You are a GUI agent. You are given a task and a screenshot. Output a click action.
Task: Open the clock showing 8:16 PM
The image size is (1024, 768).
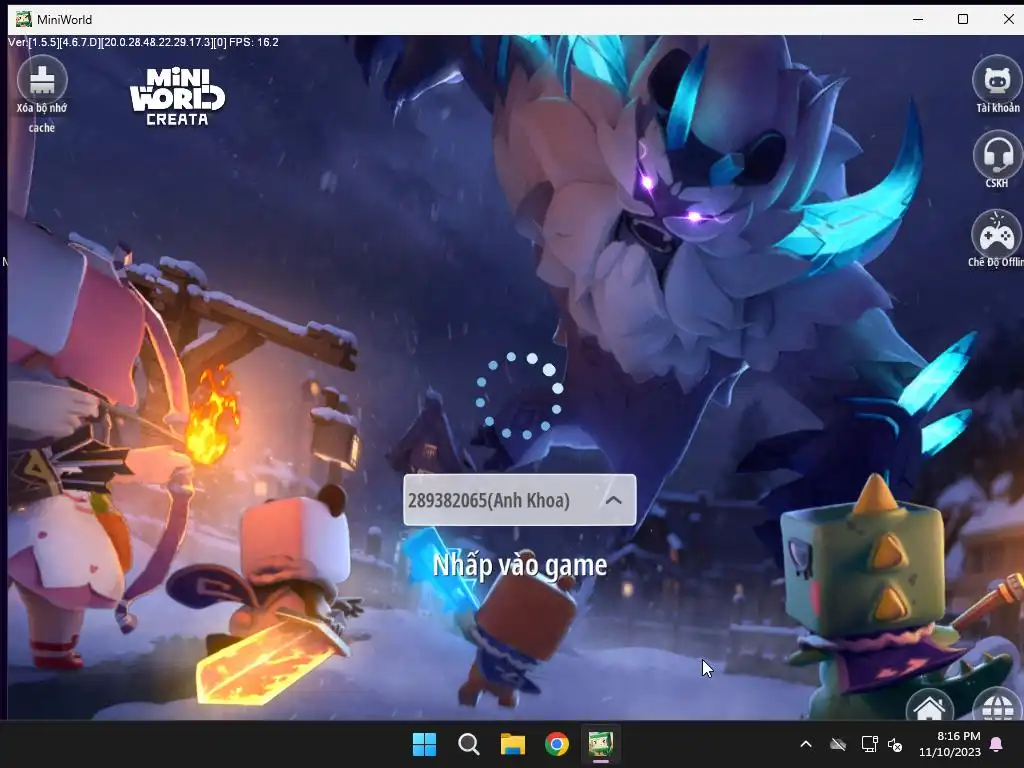click(950, 744)
